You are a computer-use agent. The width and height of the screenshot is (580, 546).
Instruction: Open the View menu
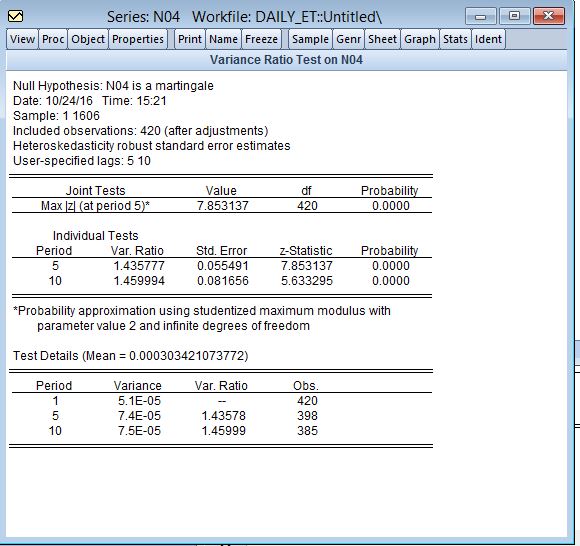click(22, 39)
